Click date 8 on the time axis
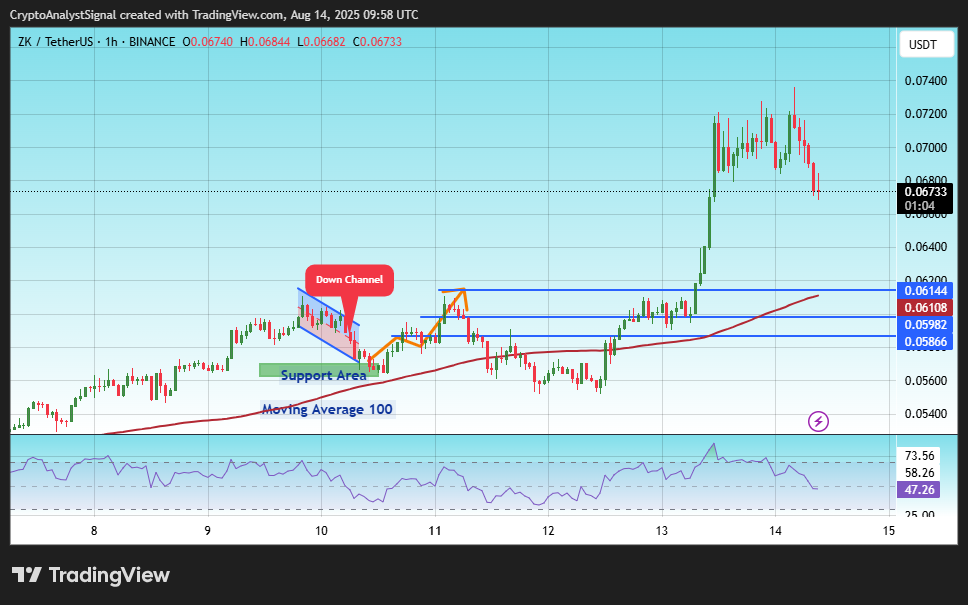 pos(94,530)
